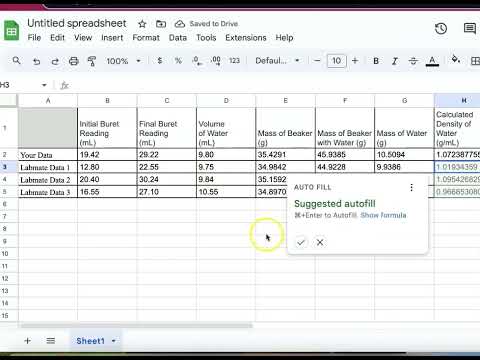Check the Saved to Drive status

pos(207,24)
